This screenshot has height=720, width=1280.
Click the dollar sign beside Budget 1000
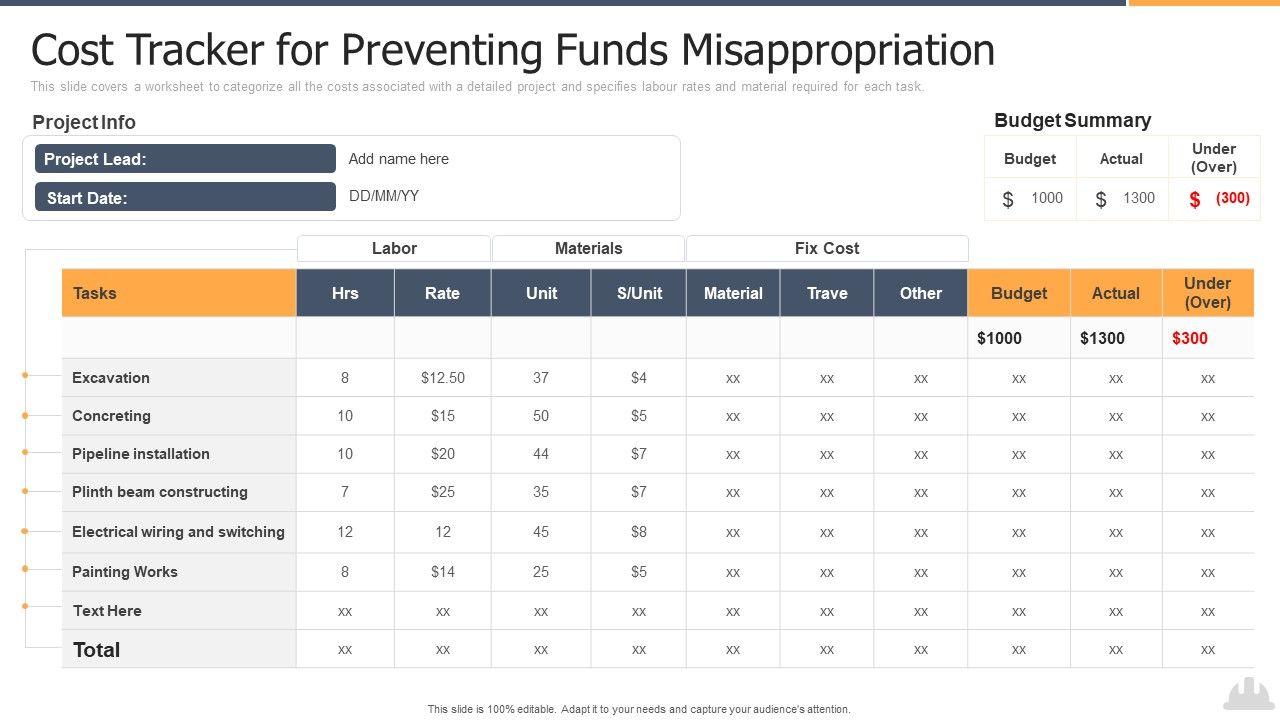point(1008,200)
